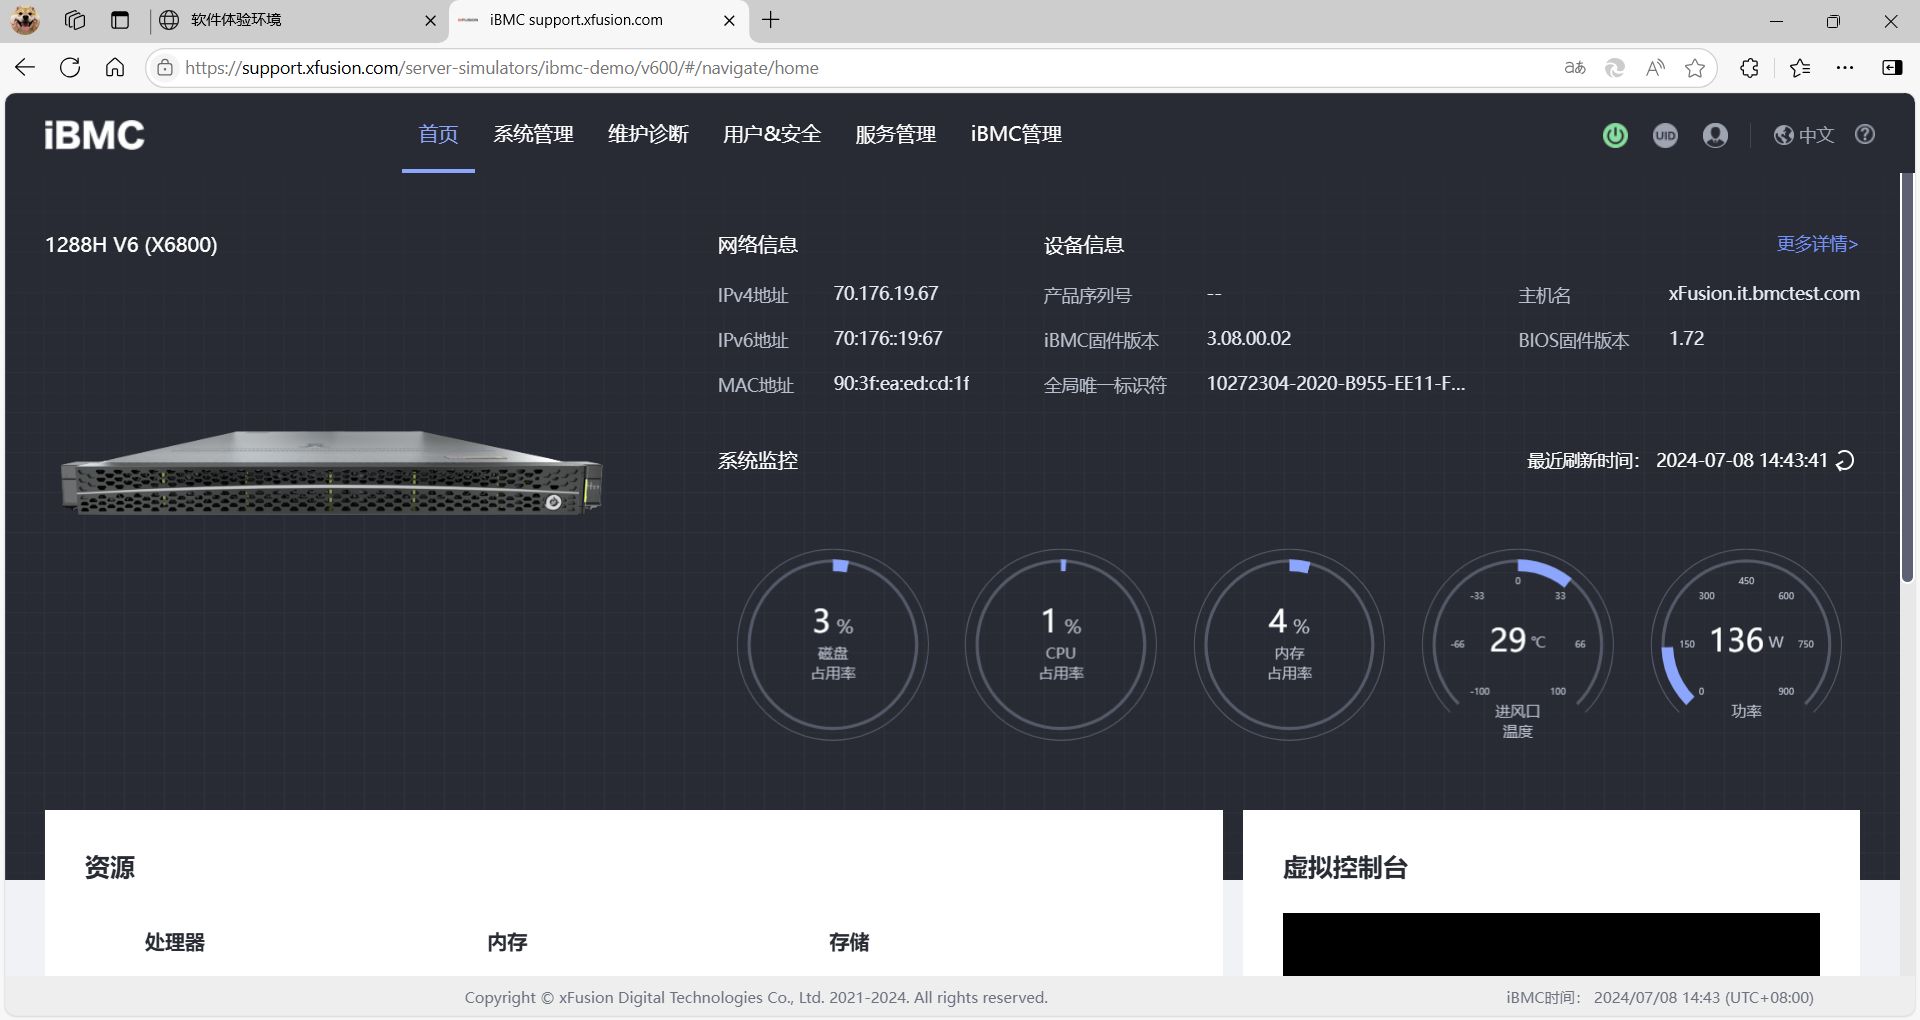This screenshot has height=1020, width=1920.
Task: Click the 内存 resource heading
Action: (507, 942)
